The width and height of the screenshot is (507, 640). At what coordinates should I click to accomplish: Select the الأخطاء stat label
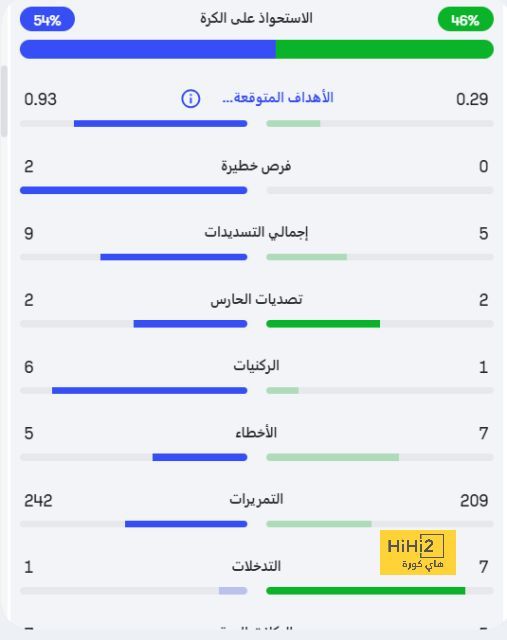pyautogui.click(x=256, y=432)
